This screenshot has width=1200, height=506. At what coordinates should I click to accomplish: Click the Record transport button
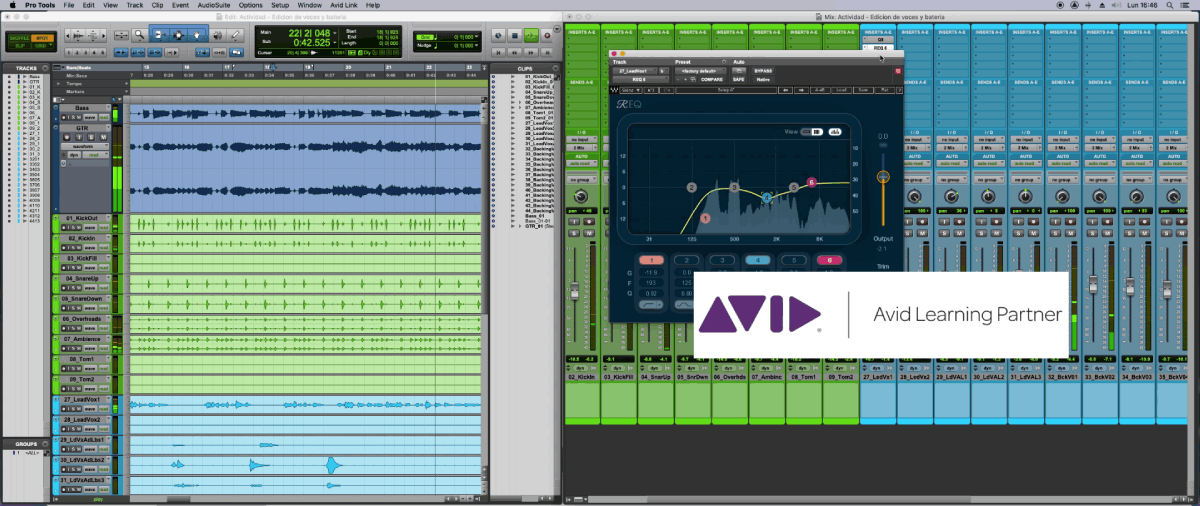coord(545,35)
